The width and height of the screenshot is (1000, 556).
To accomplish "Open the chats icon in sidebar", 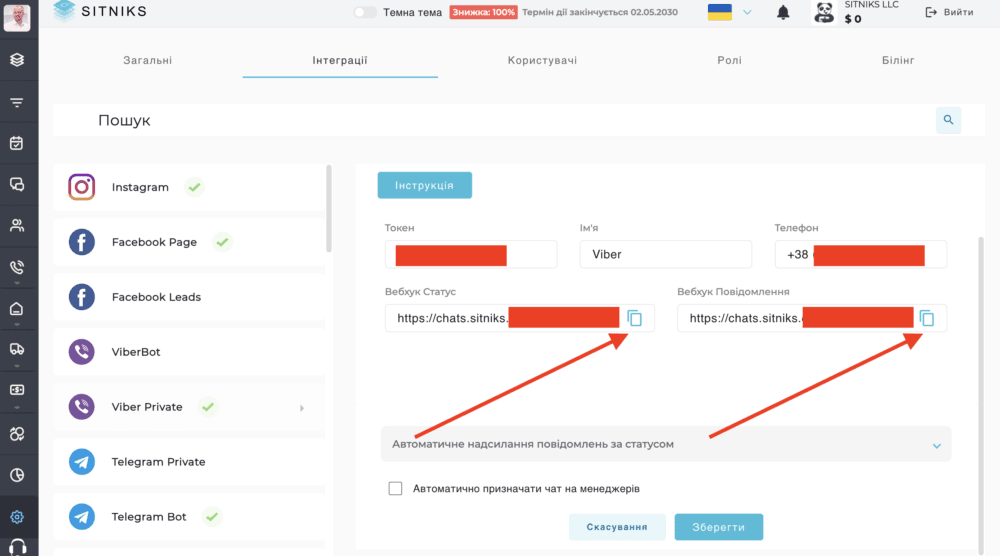I will (x=17, y=184).
